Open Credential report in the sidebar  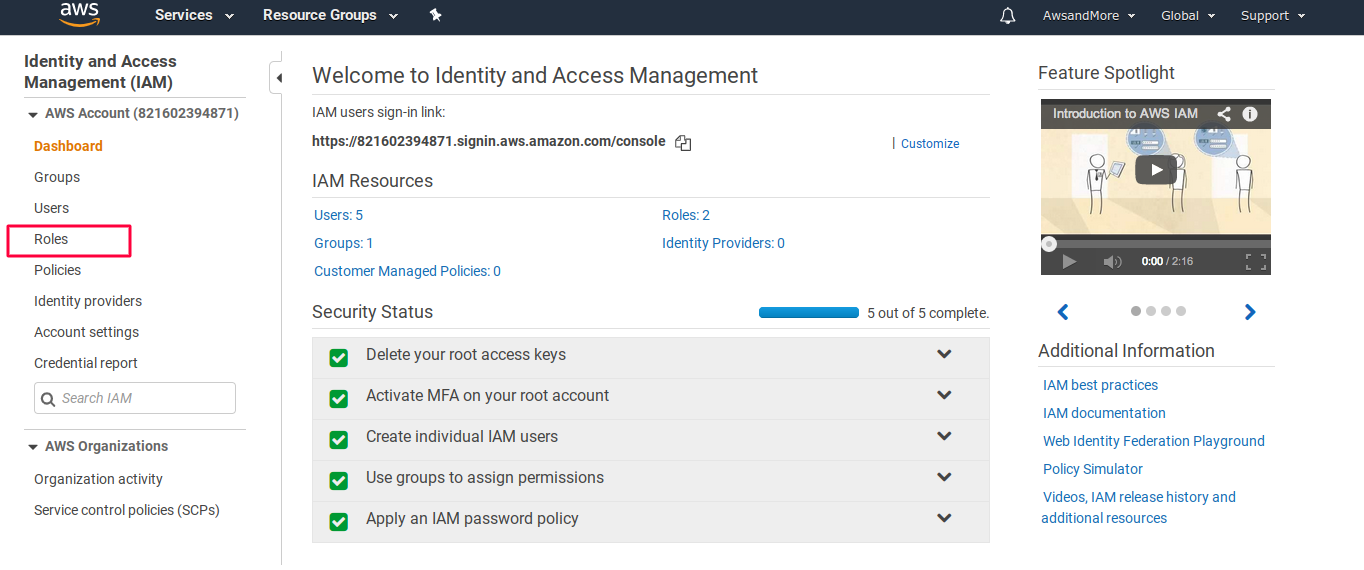(86, 363)
